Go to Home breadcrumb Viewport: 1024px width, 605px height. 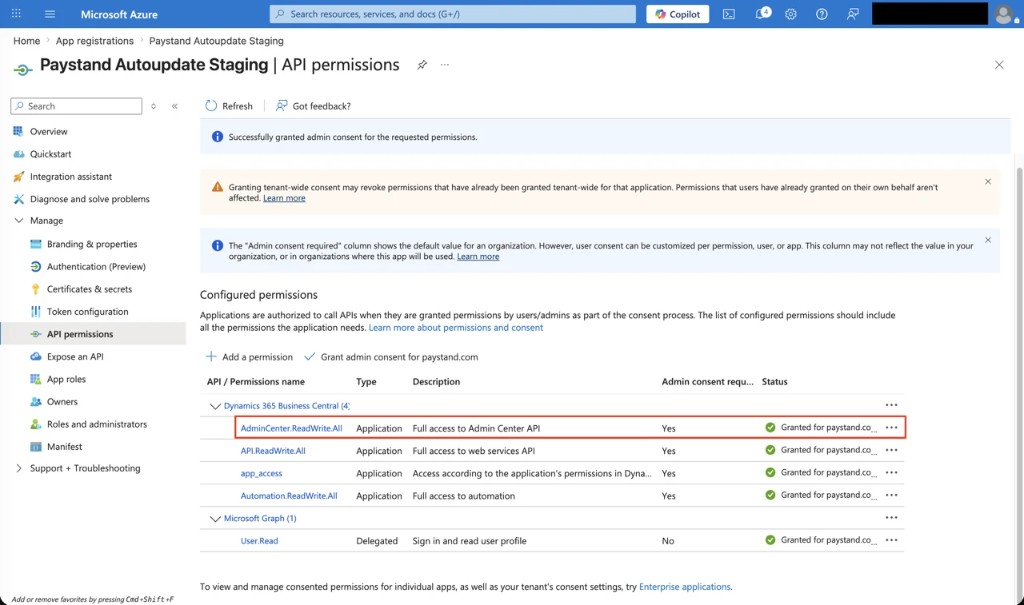[x=27, y=41]
